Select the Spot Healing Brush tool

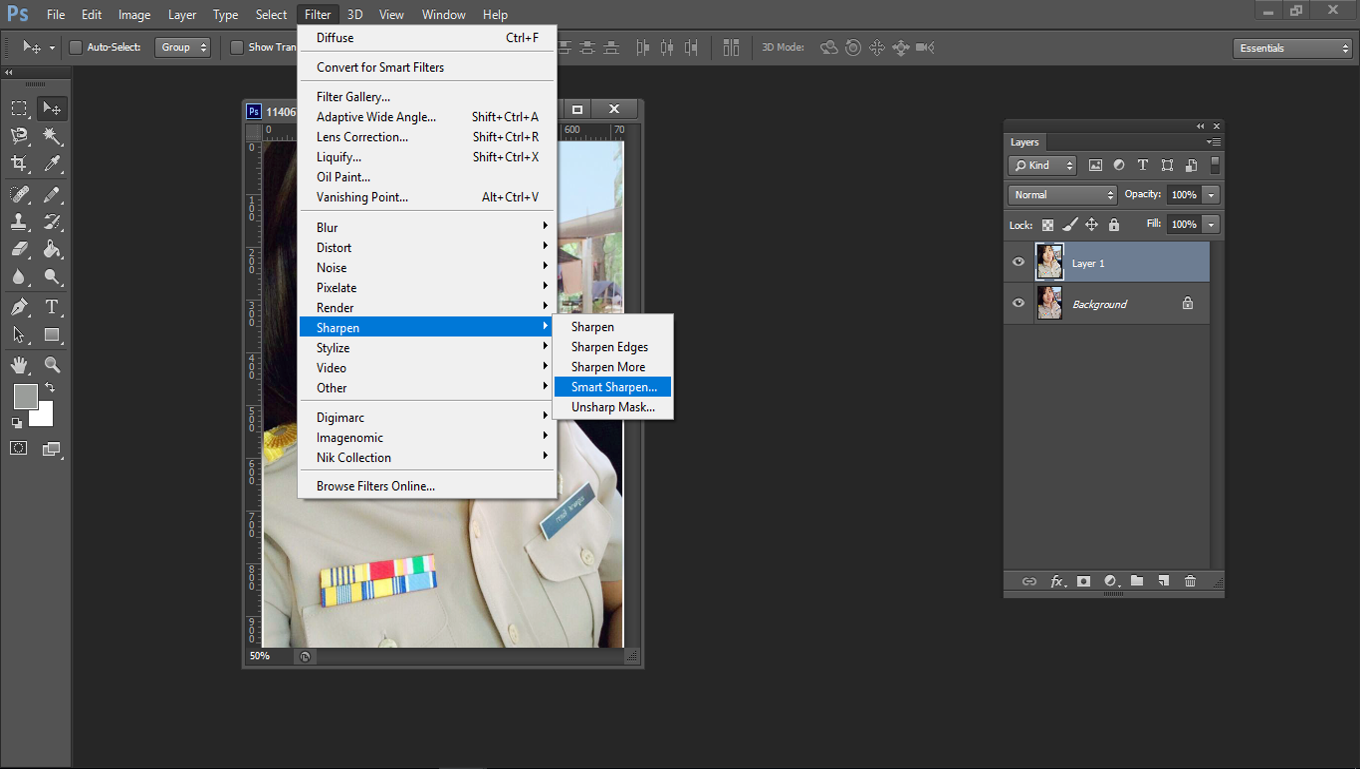click(x=19, y=194)
